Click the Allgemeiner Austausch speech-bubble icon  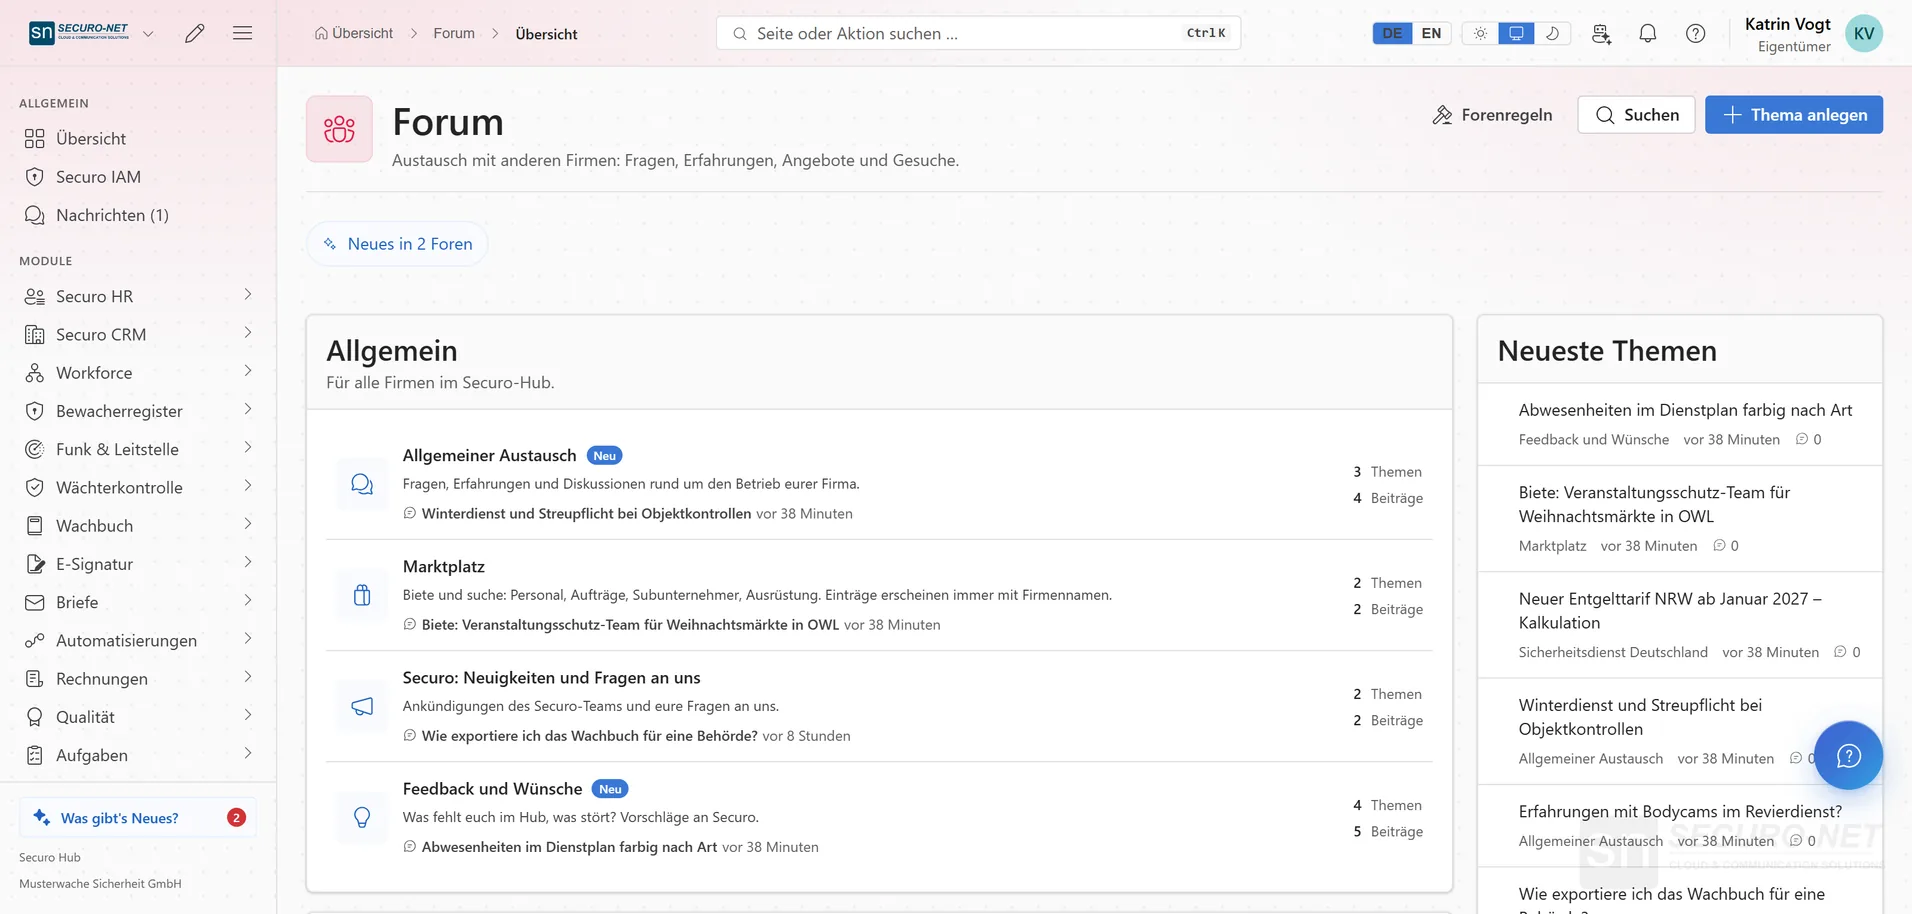[x=362, y=485]
